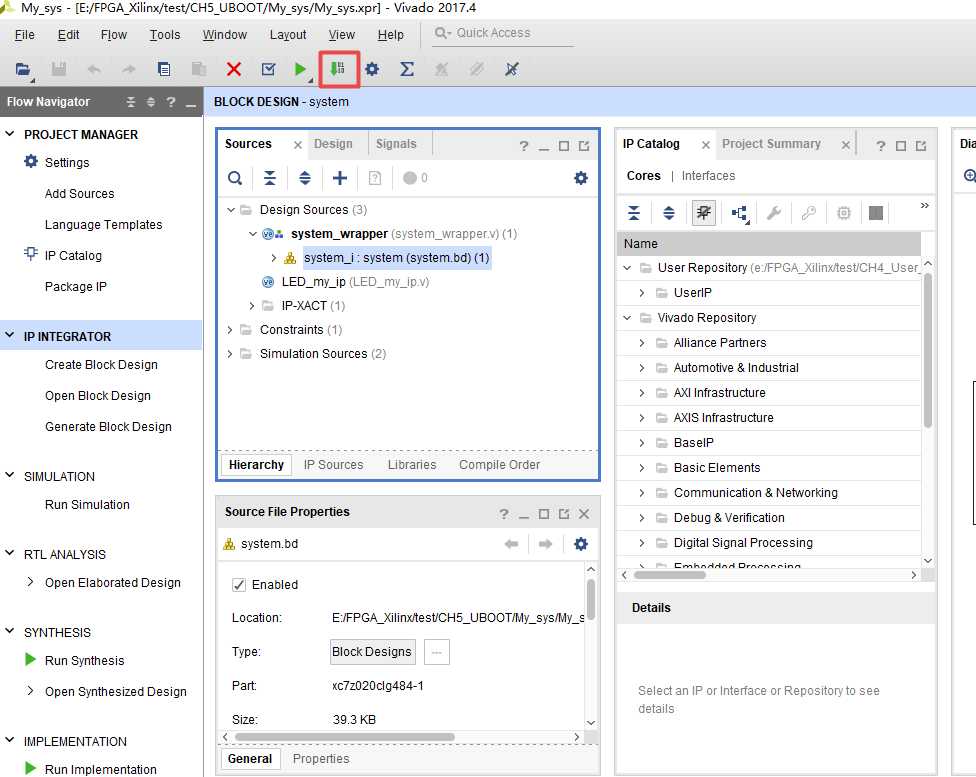Search in the Sources panel
The height and width of the screenshot is (777, 976).
(x=235, y=179)
